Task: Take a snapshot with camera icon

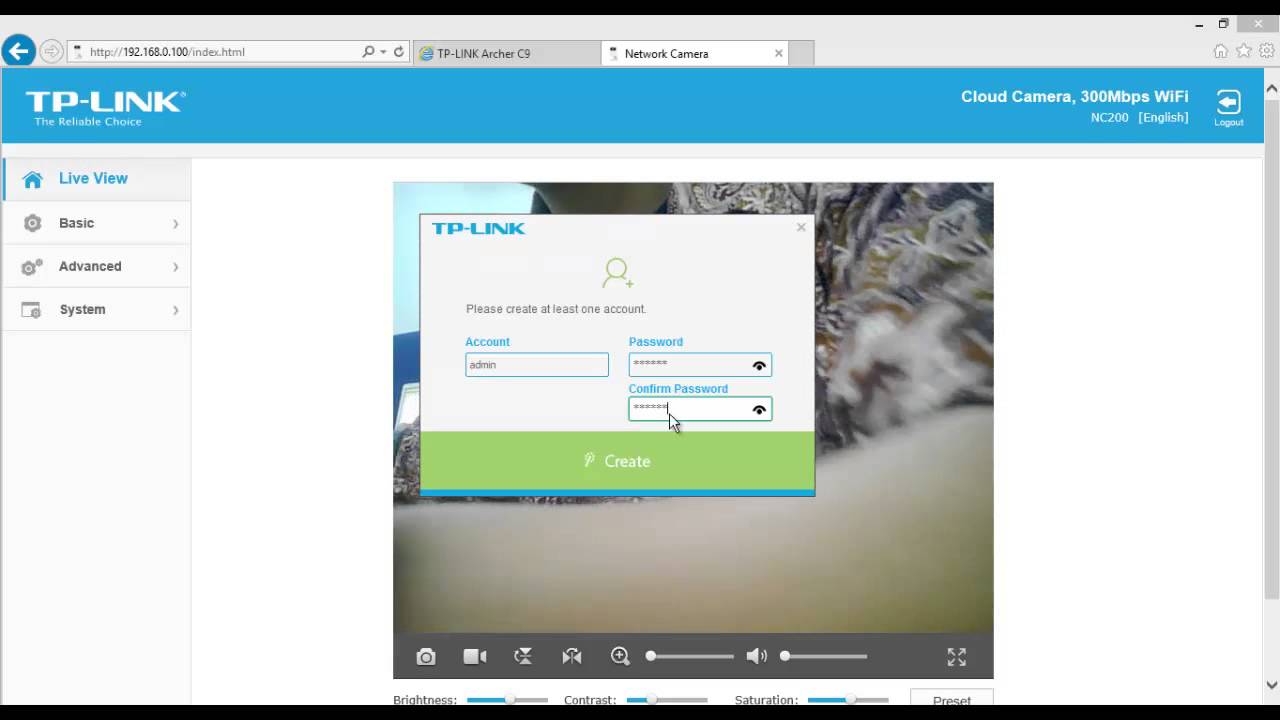Action: click(426, 657)
